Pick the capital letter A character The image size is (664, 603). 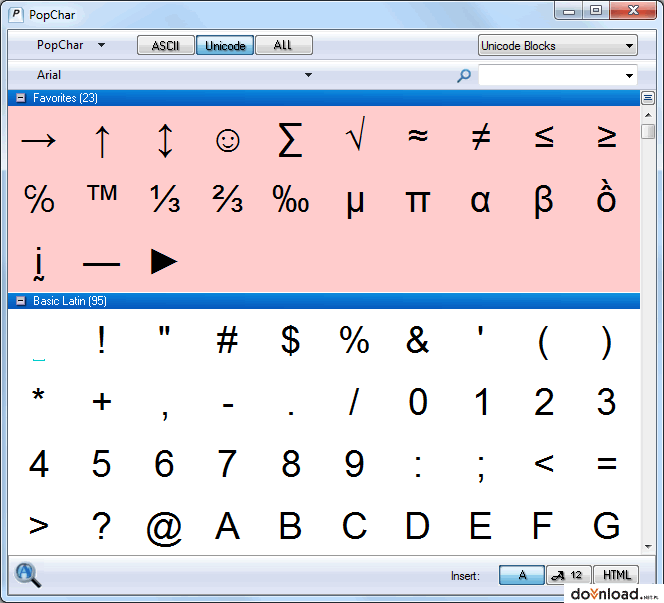click(x=228, y=526)
